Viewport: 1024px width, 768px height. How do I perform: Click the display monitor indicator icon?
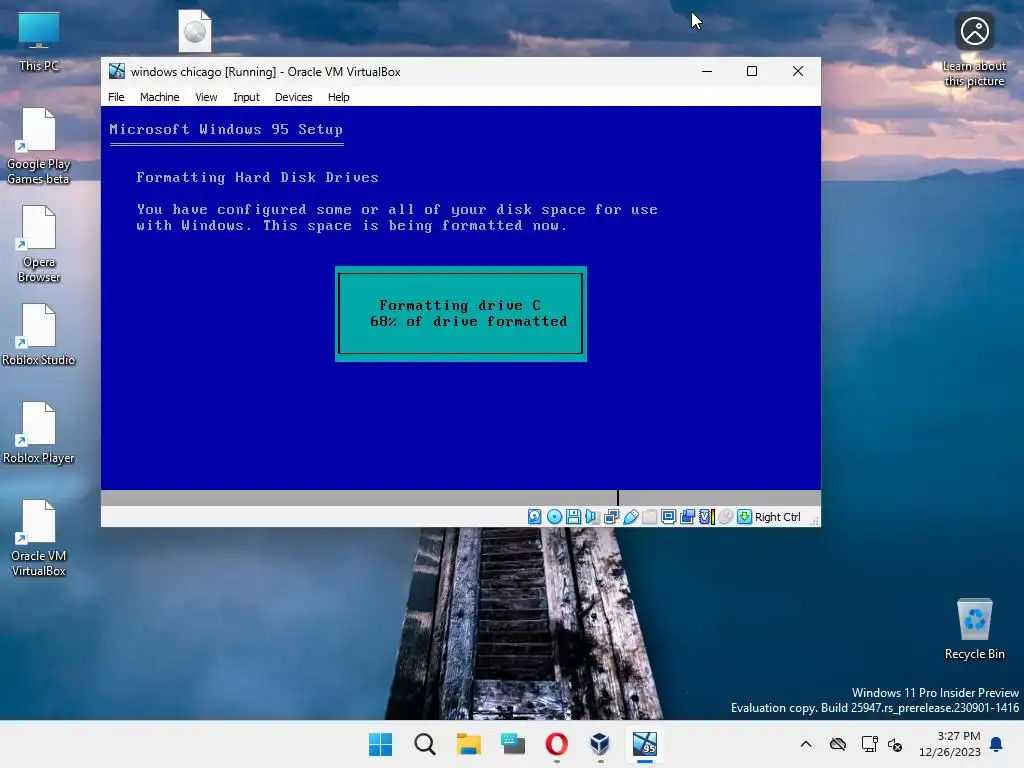(668, 517)
